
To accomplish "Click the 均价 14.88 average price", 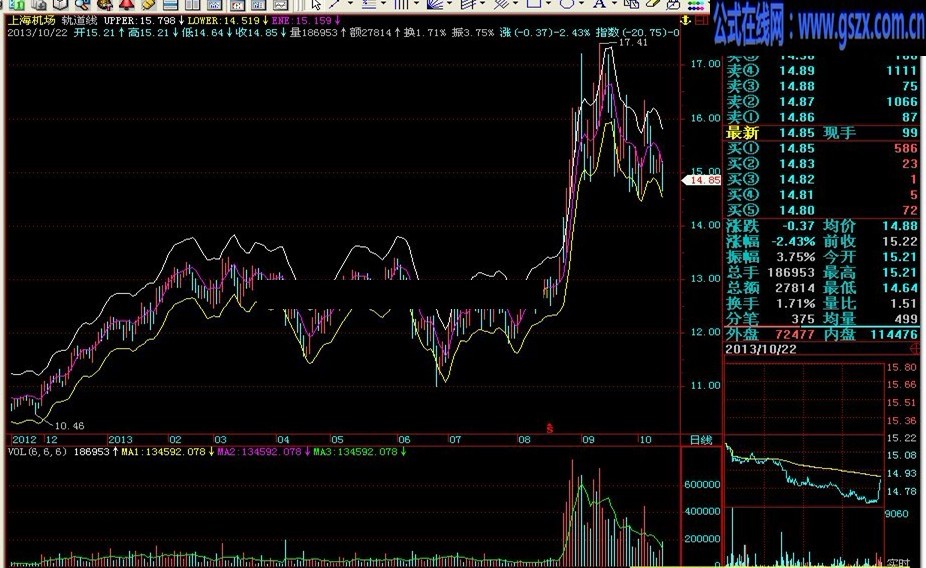I will pyautogui.click(x=900, y=226).
